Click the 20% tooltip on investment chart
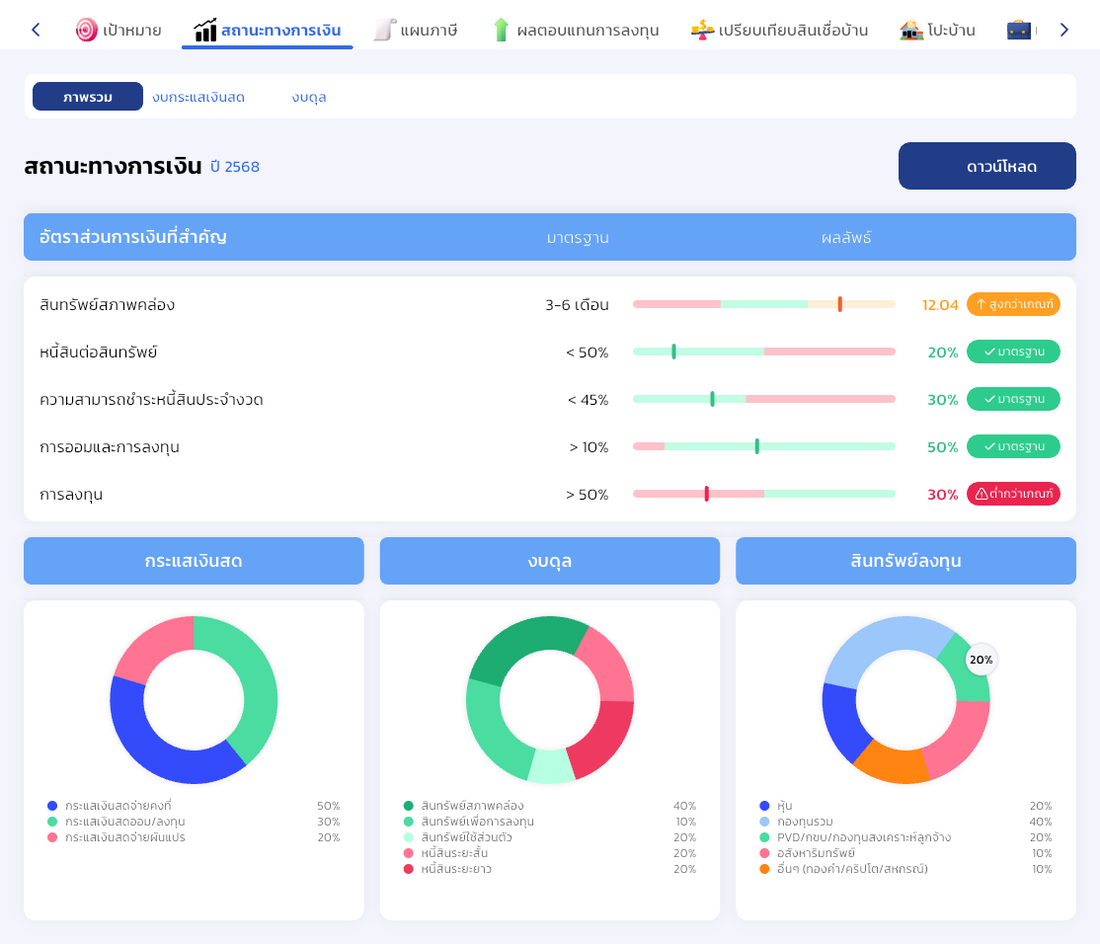1100x944 pixels. (x=981, y=659)
